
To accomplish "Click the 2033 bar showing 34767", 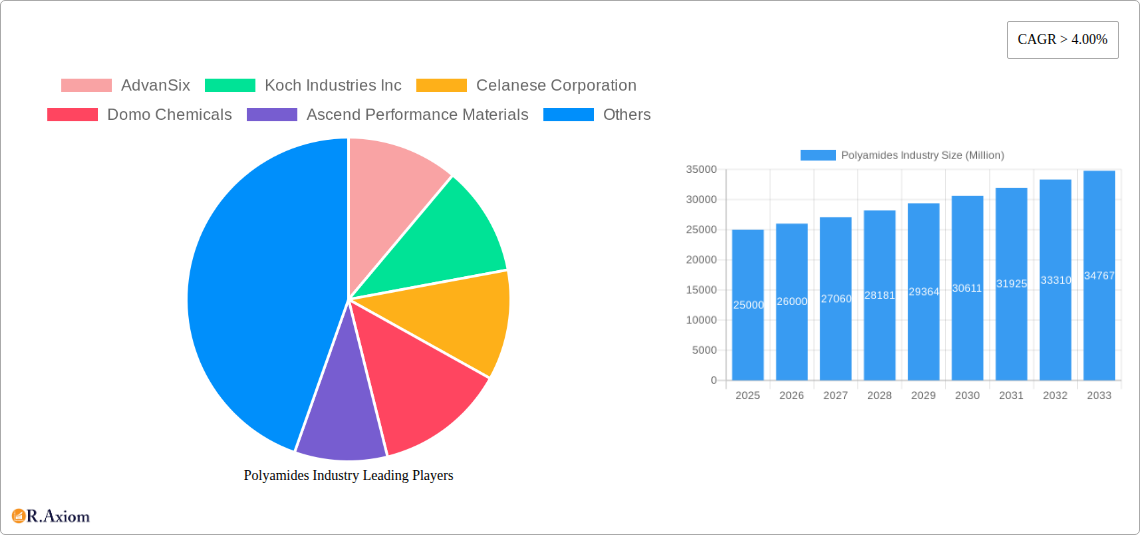I will (x=1099, y=275).
